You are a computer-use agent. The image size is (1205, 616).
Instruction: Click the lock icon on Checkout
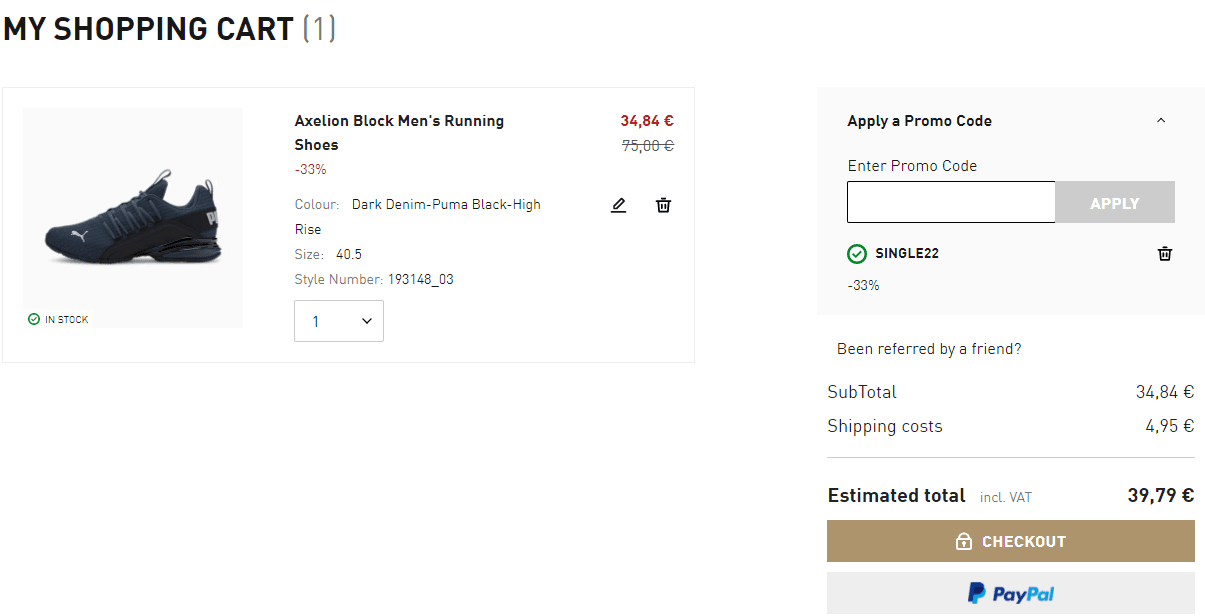coord(964,542)
